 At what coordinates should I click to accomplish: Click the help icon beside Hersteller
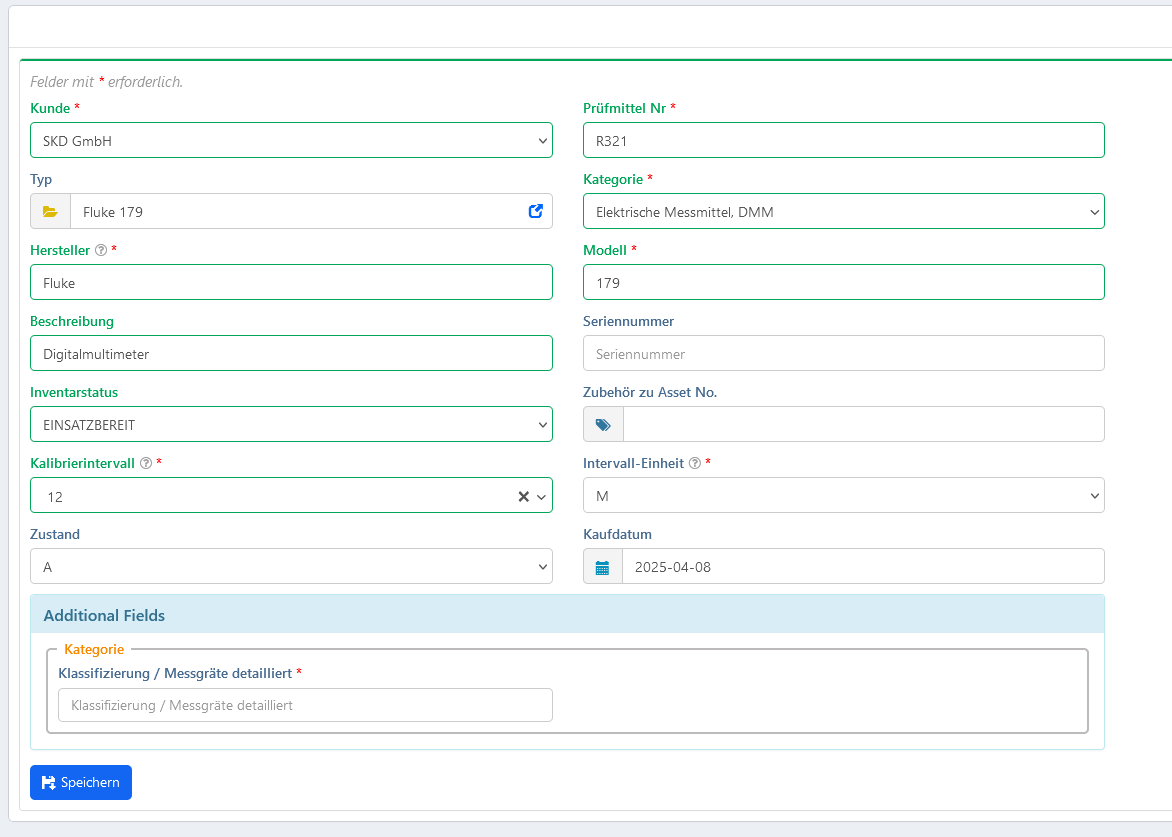pyautogui.click(x=100, y=250)
